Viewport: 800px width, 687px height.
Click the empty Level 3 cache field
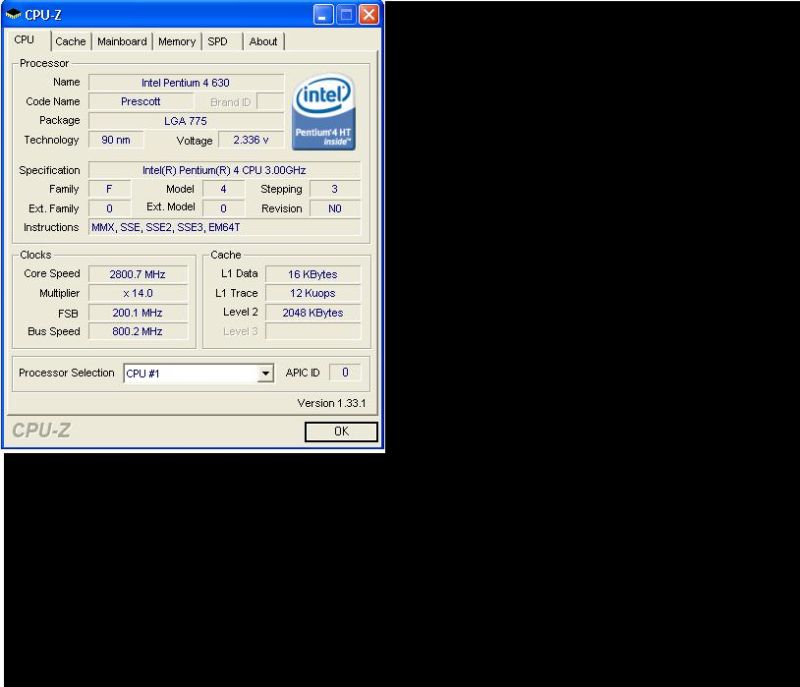point(313,332)
